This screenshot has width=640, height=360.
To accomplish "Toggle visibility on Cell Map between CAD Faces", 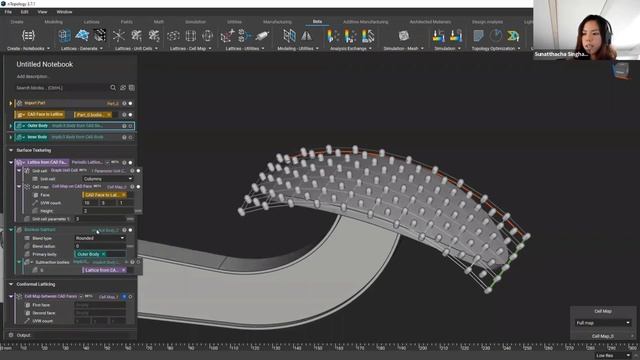I will pos(131,297).
